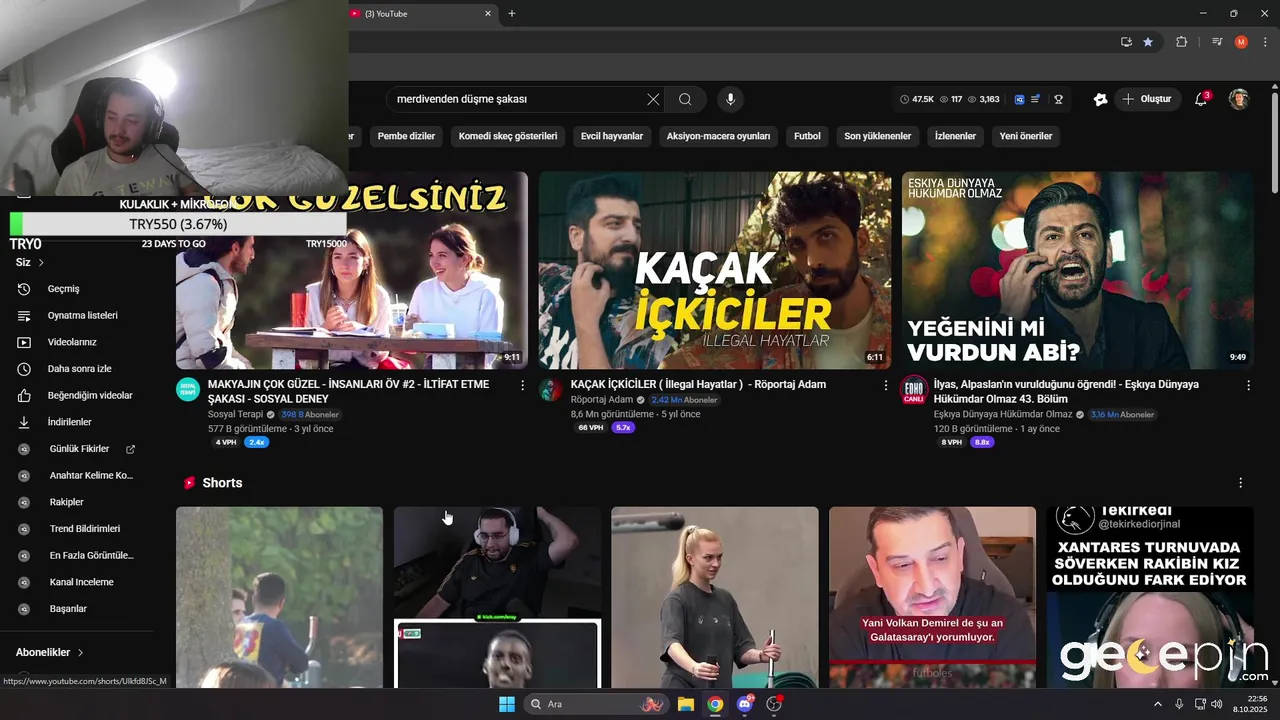Play YEĞENİNİ Mİ VURDUN ABİ thumbnail
Image resolution: width=1280 pixels, height=720 pixels.
pyautogui.click(x=1077, y=270)
